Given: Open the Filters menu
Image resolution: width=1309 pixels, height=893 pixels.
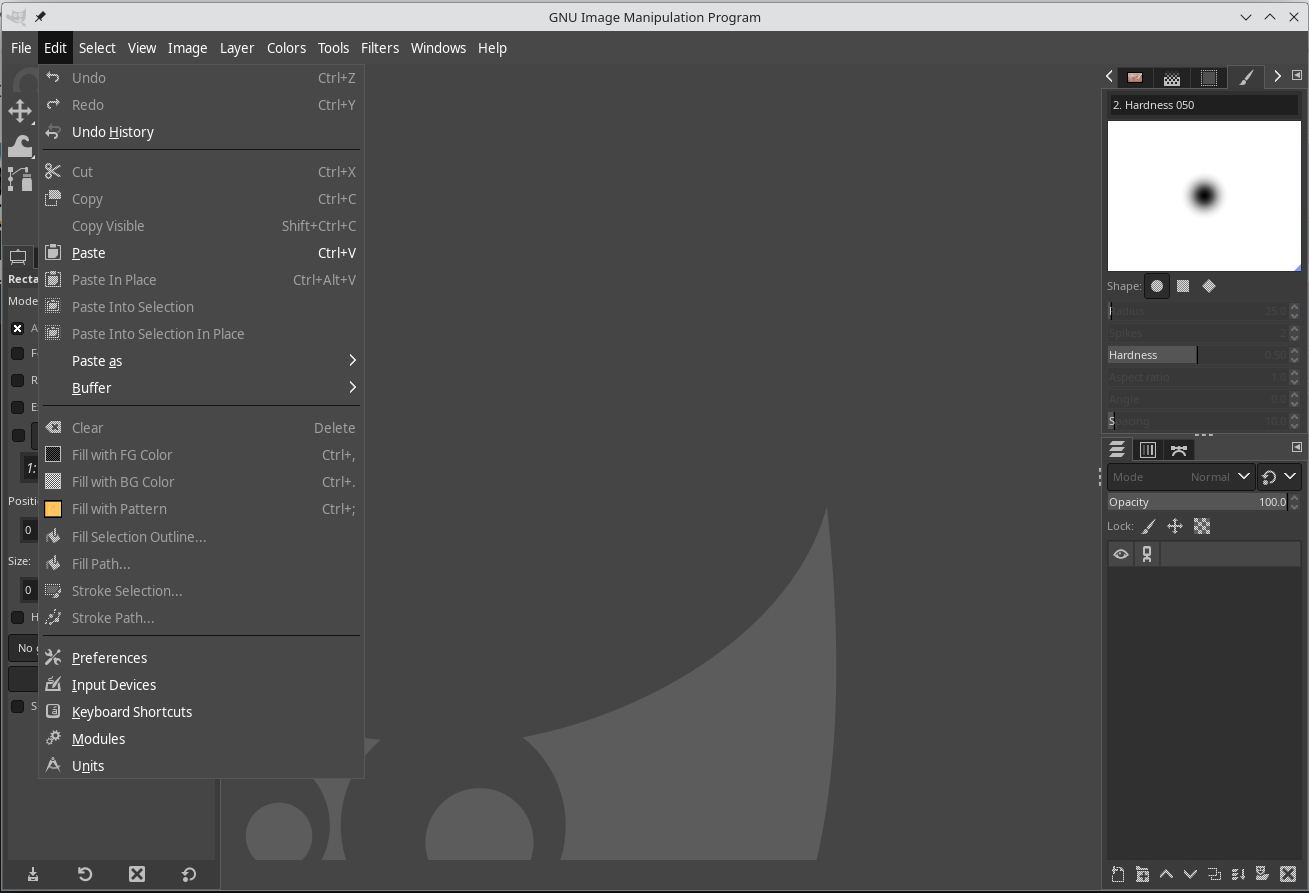Looking at the screenshot, I should [379, 48].
